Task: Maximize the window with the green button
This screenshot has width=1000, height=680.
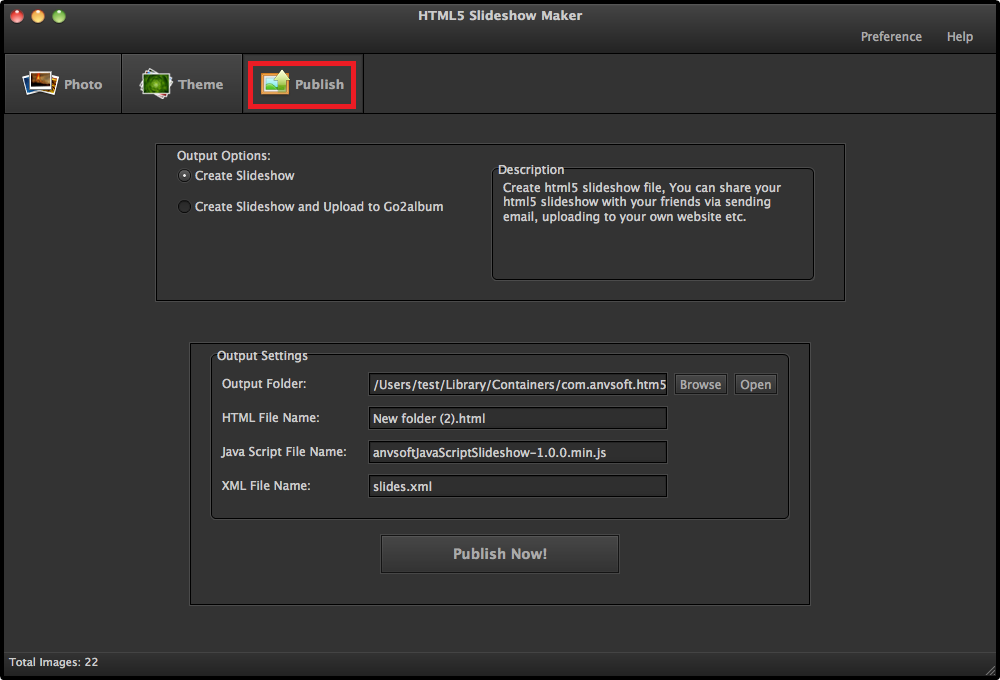Action: (59, 16)
